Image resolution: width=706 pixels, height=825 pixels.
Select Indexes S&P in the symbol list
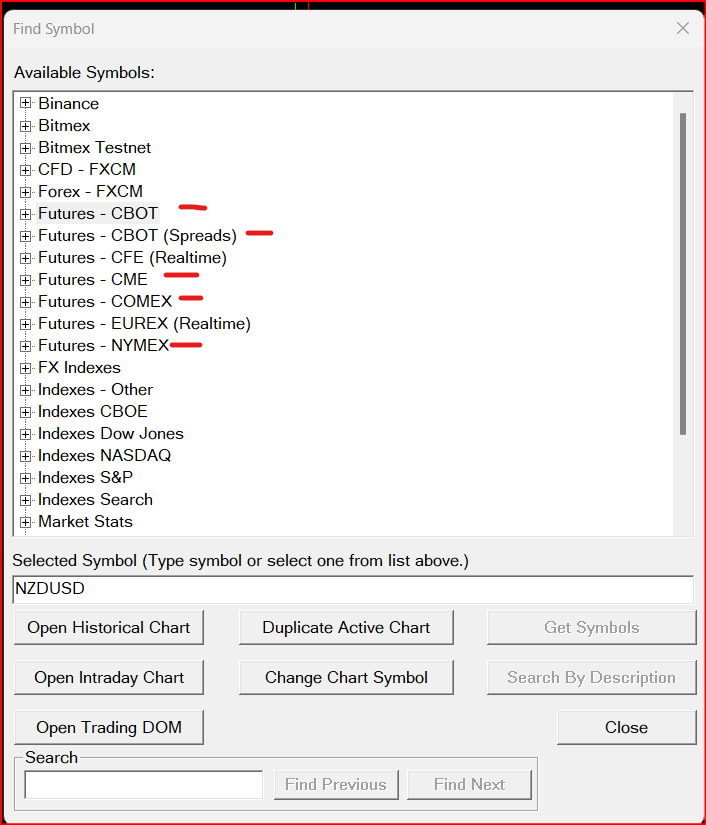coord(85,477)
